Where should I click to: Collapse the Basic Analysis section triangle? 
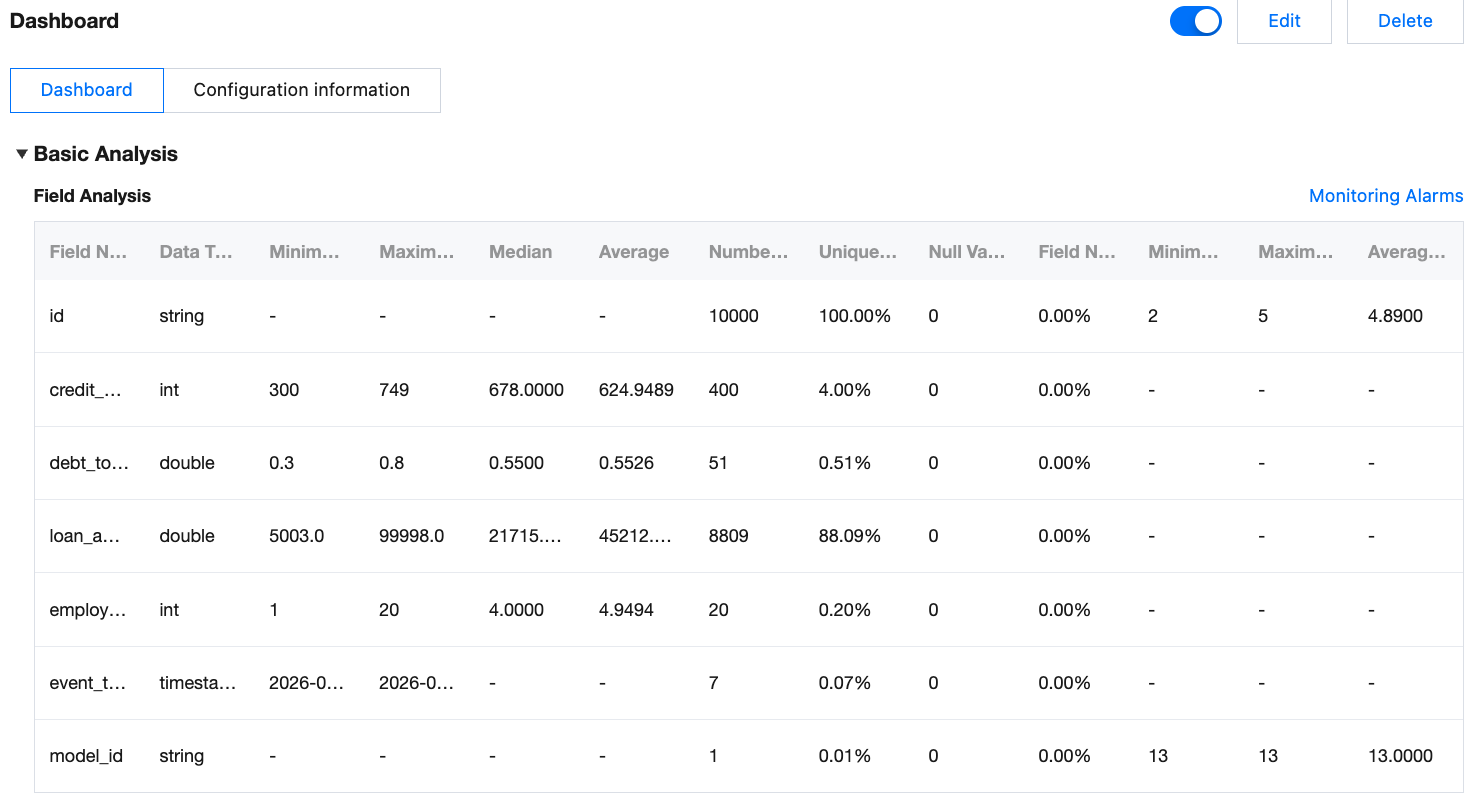point(22,154)
